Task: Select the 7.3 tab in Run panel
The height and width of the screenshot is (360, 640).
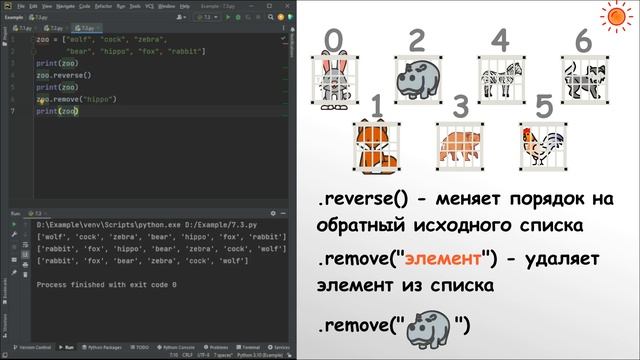Action: [x=37, y=213]
